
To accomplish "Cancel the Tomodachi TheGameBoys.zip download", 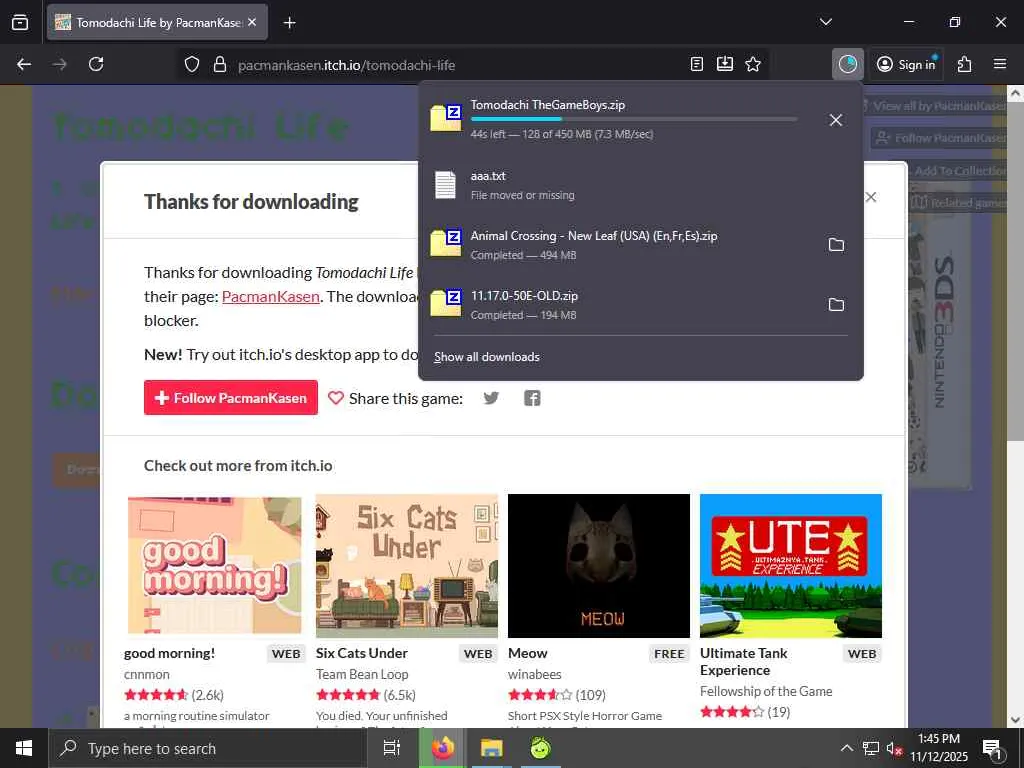I will [835, 120].
